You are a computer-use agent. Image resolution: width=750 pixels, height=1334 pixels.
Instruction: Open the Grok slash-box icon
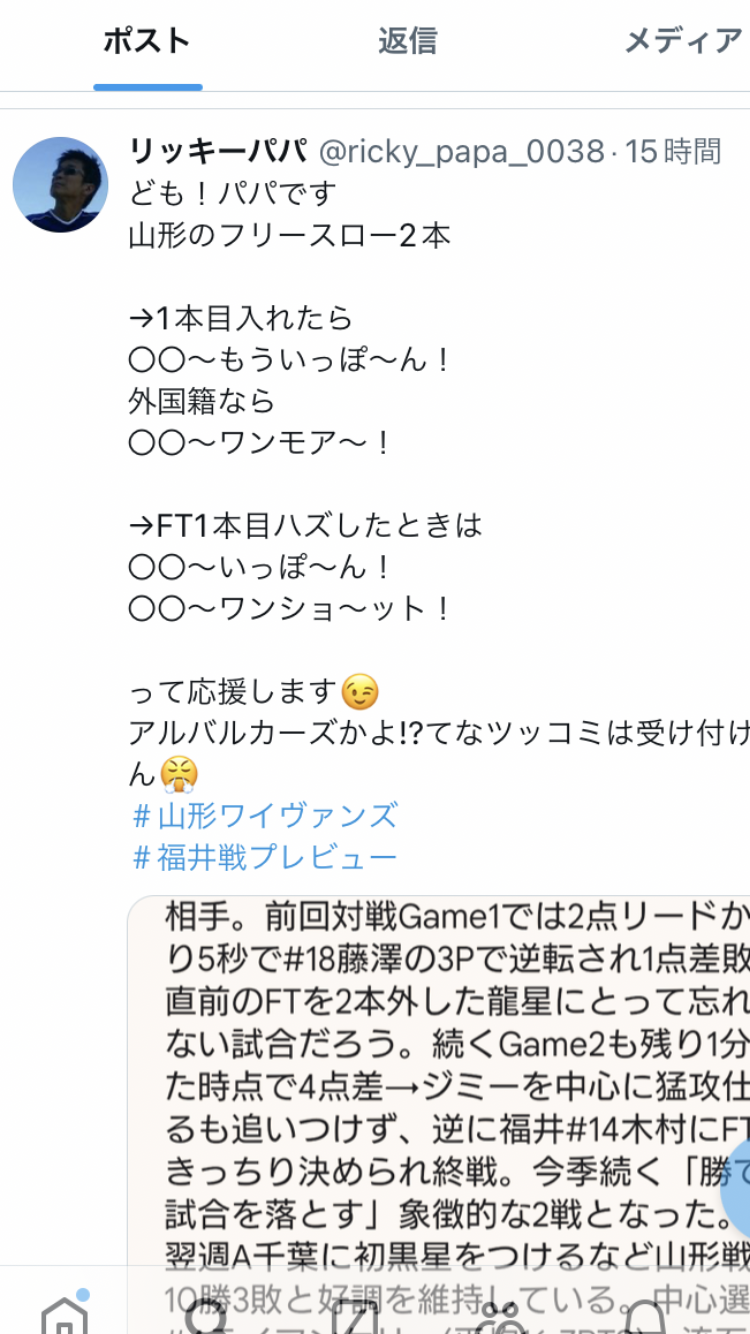(x=354, y=1315)
